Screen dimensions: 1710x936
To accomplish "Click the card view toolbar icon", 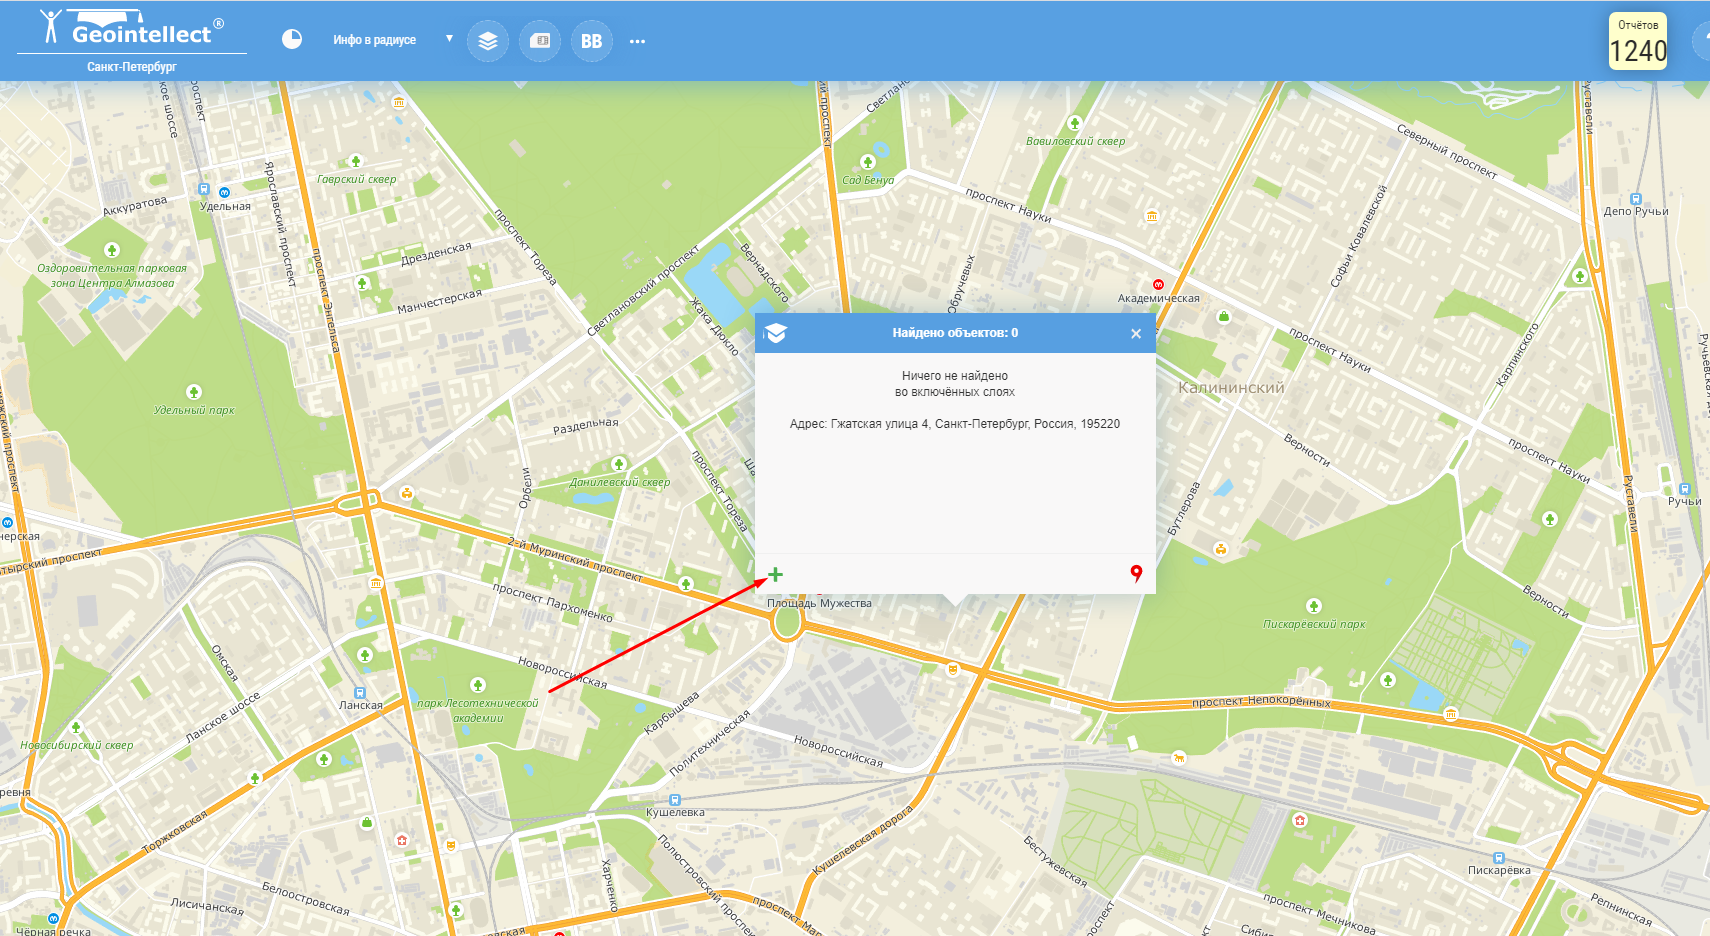I will pos(540,41).
